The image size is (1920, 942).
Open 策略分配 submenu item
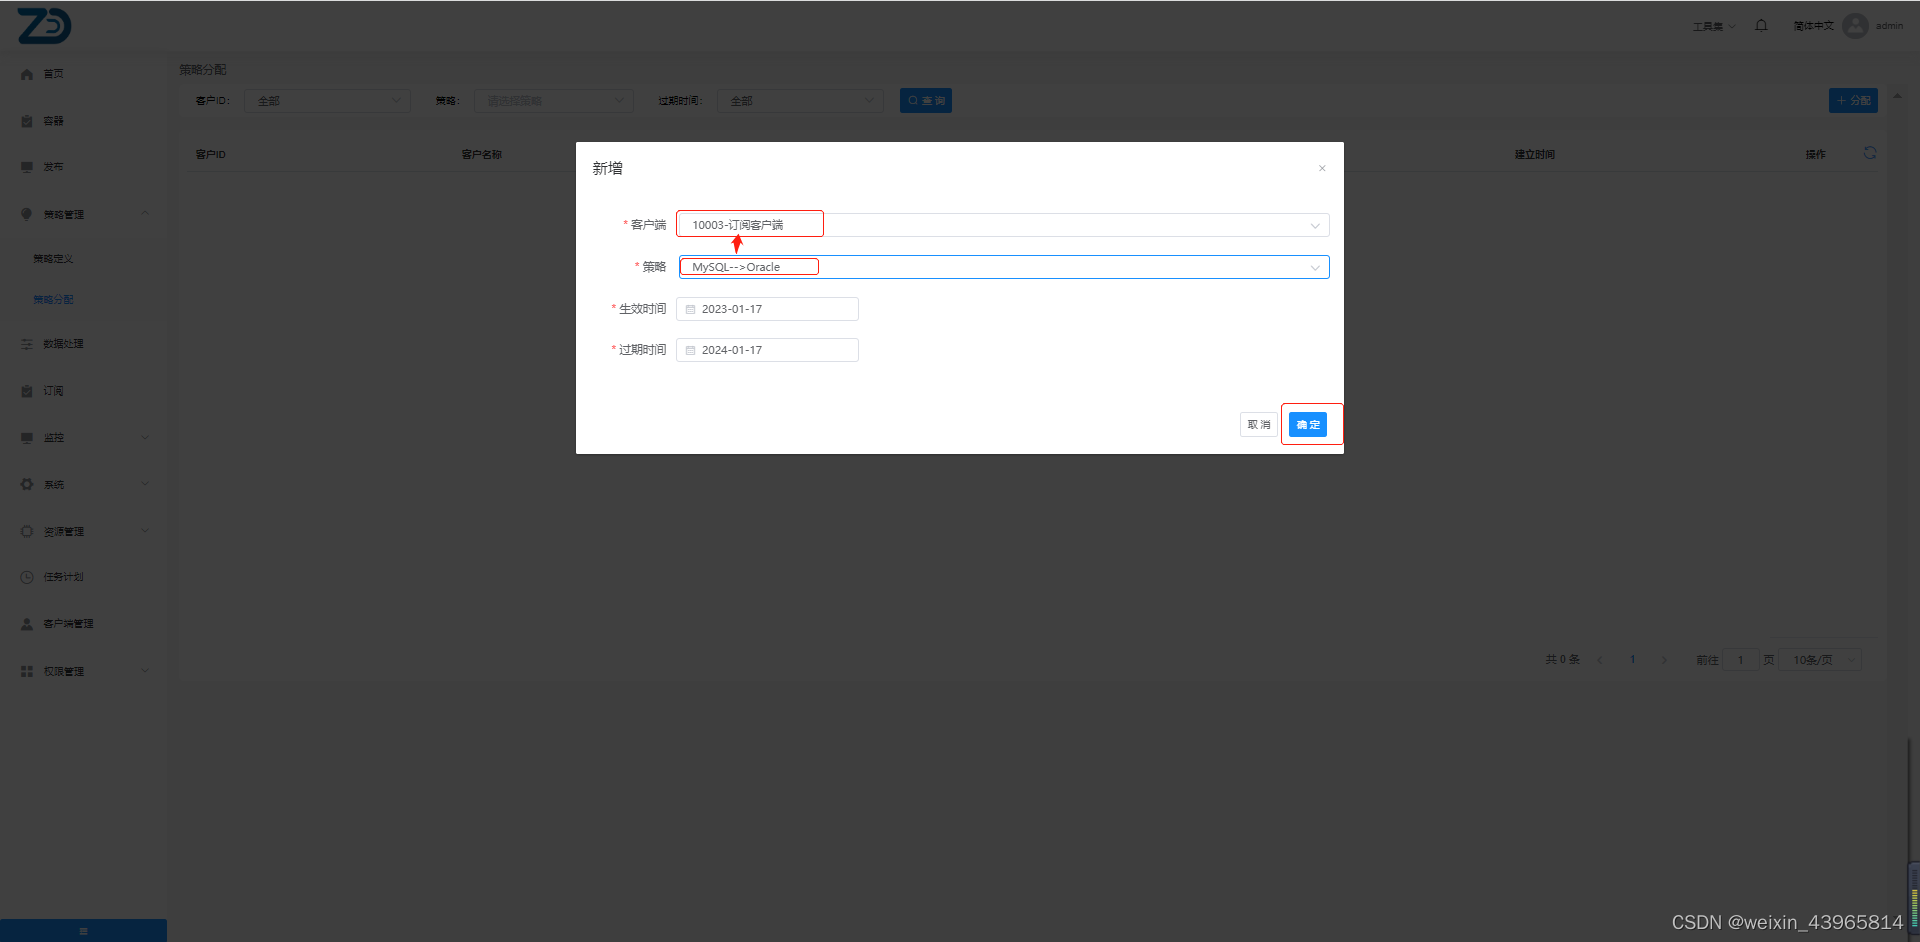(53, 300)
